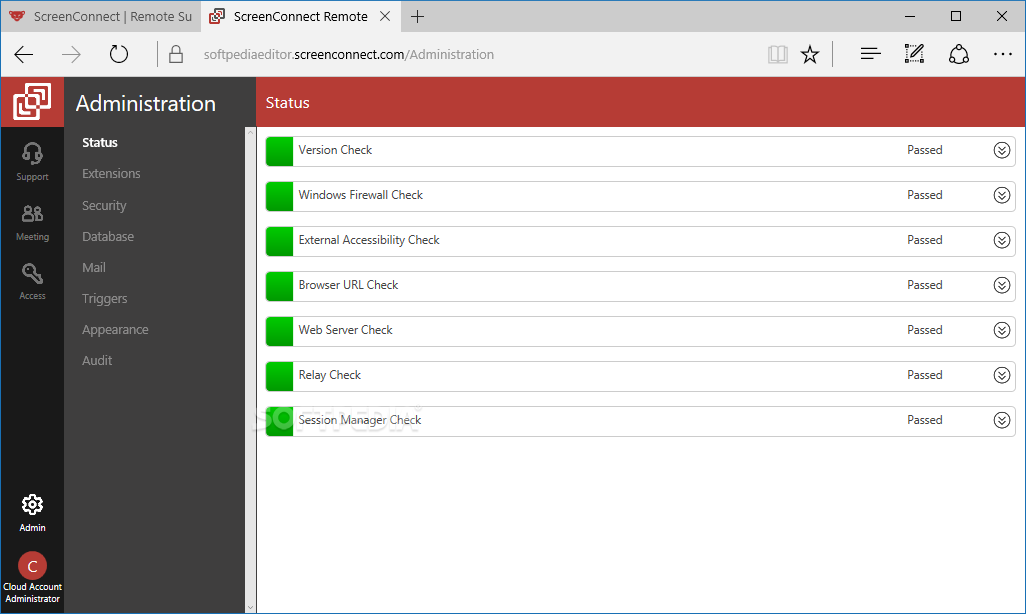This screenshot has height=614, width=1026.
Task: Expand the Relay Check details
Action: click(1001, 375)
